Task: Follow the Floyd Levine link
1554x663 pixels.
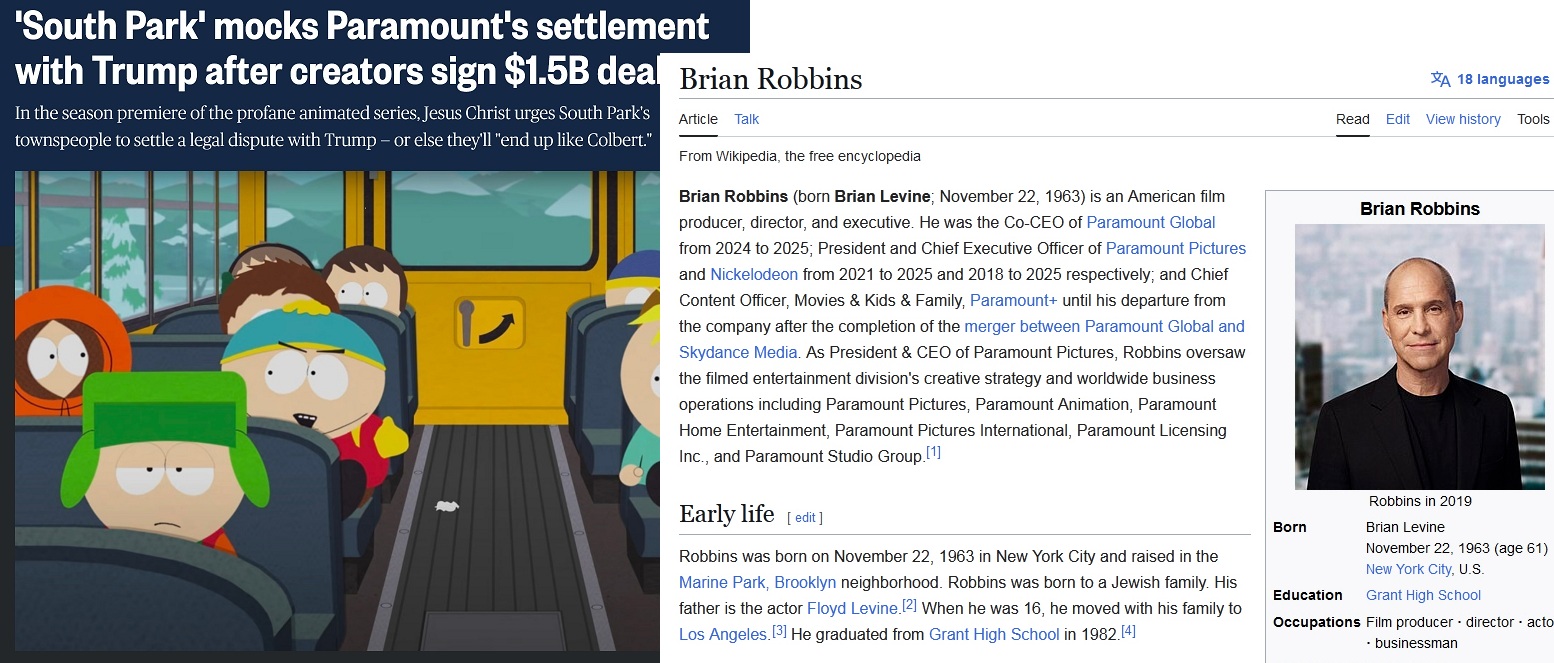Action: [x=853, y=608]
